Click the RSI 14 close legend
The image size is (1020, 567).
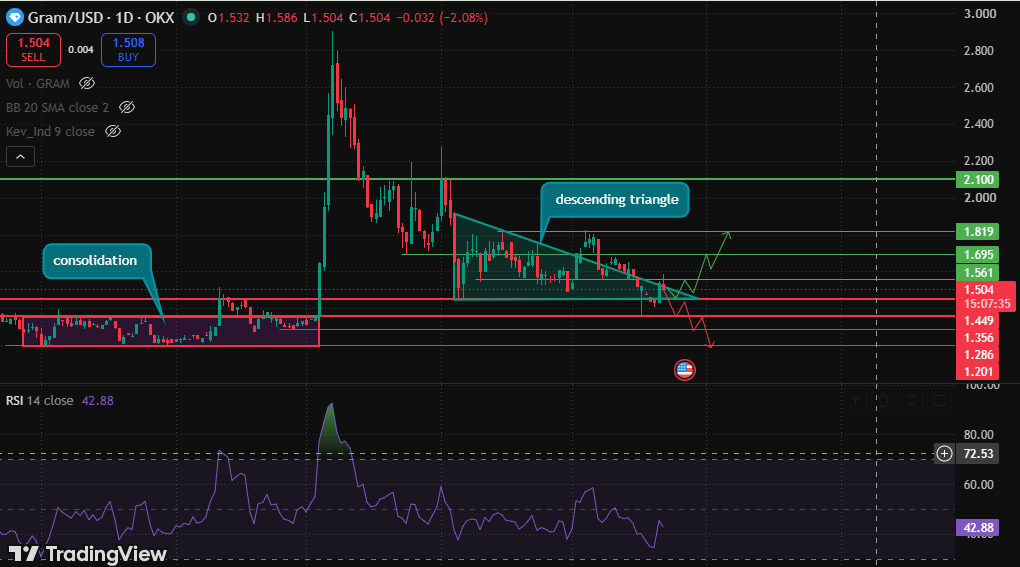[x=40, y=401]
